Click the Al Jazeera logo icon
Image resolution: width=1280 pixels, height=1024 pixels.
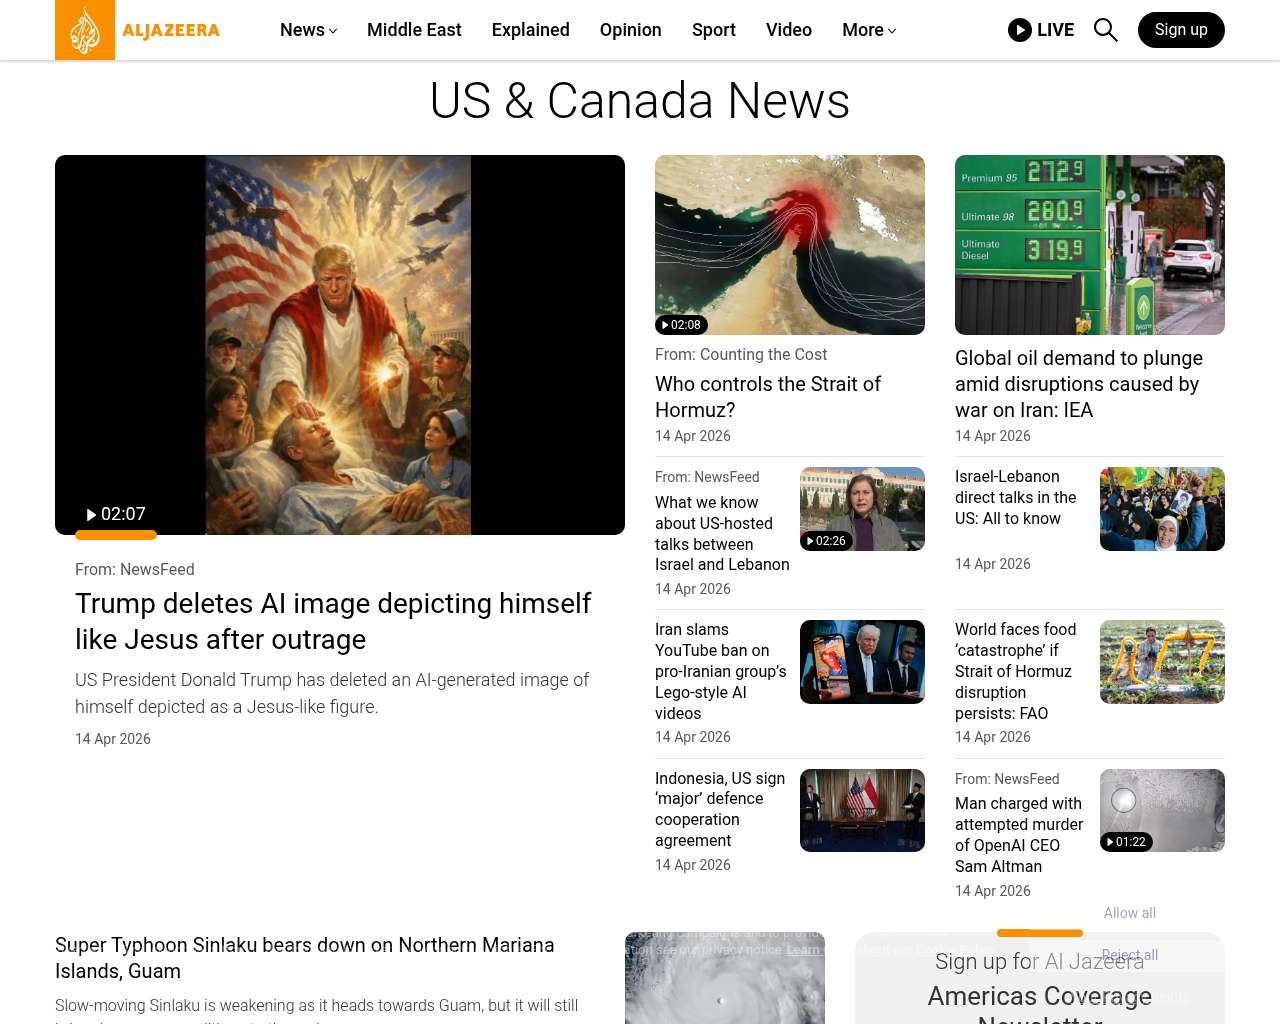click(85, 30)
